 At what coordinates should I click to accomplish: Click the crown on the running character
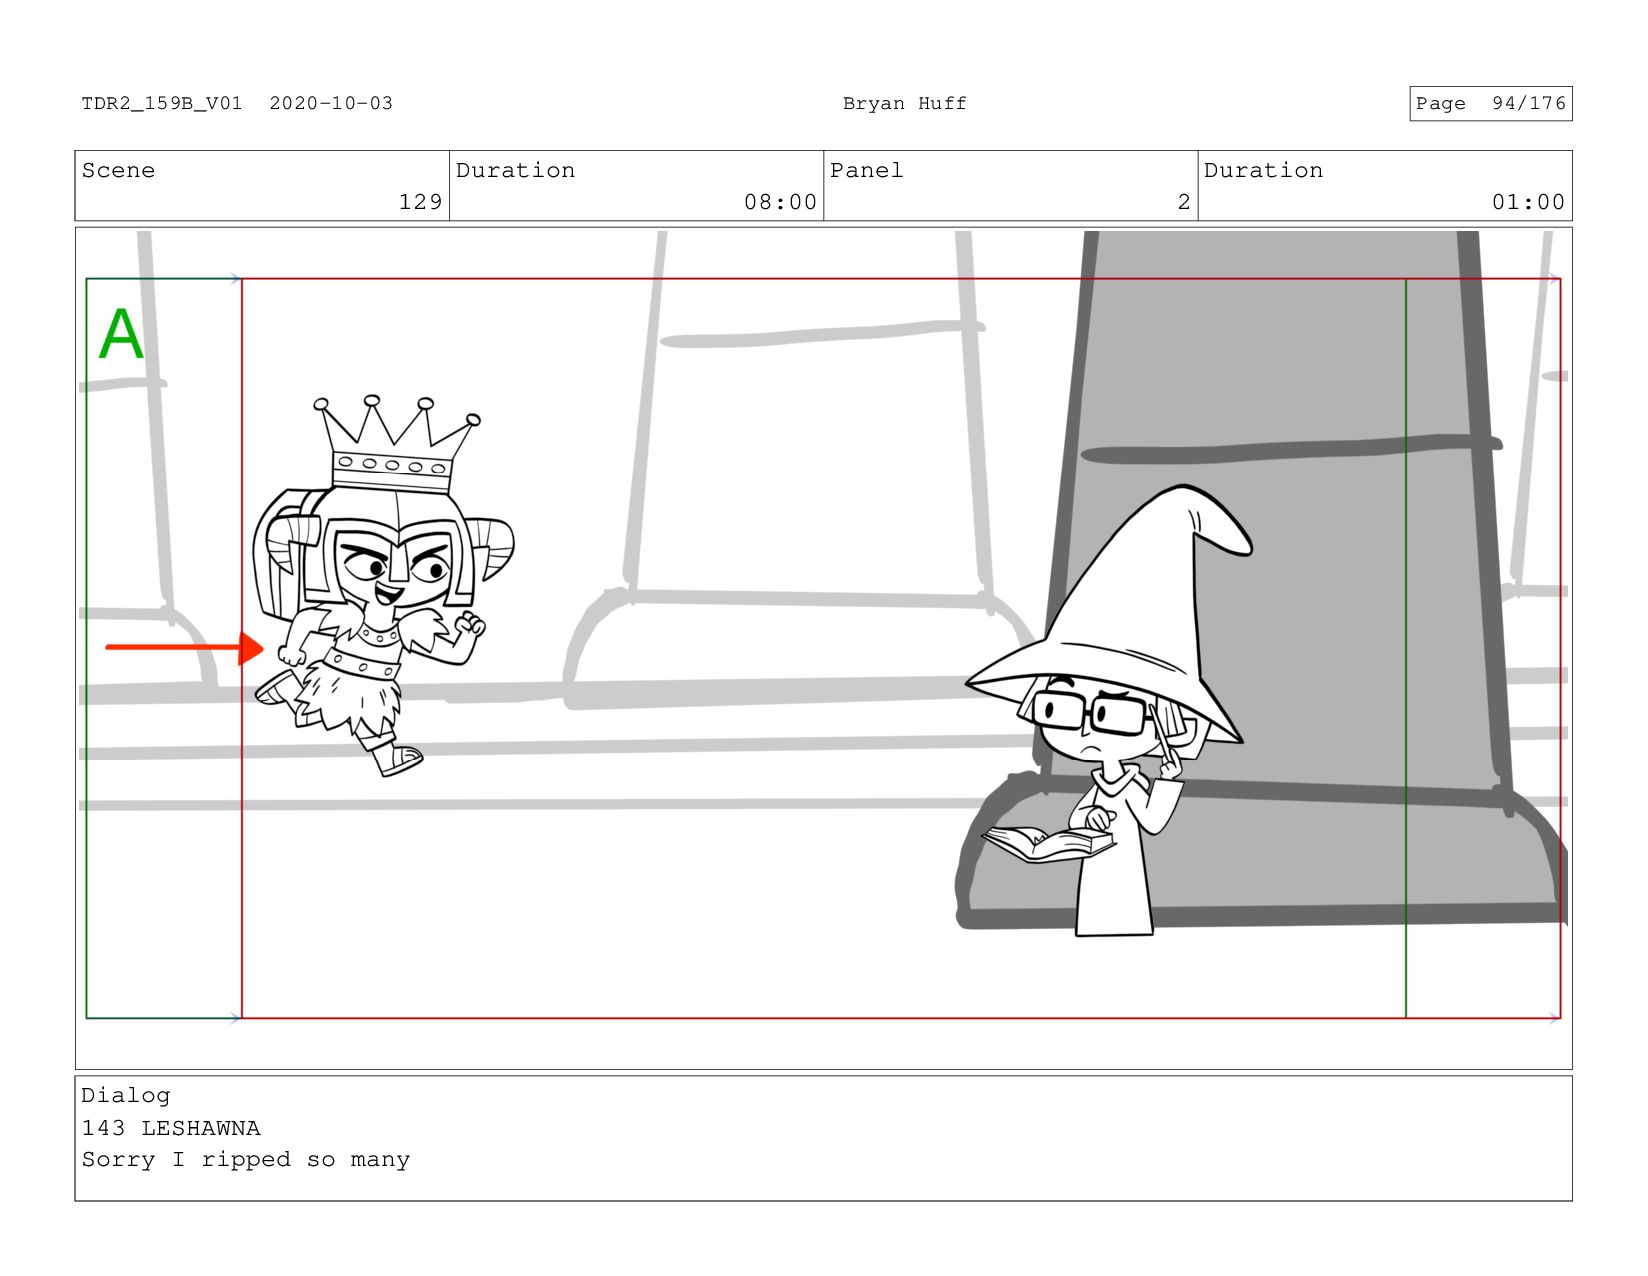(x=397, y=443)
